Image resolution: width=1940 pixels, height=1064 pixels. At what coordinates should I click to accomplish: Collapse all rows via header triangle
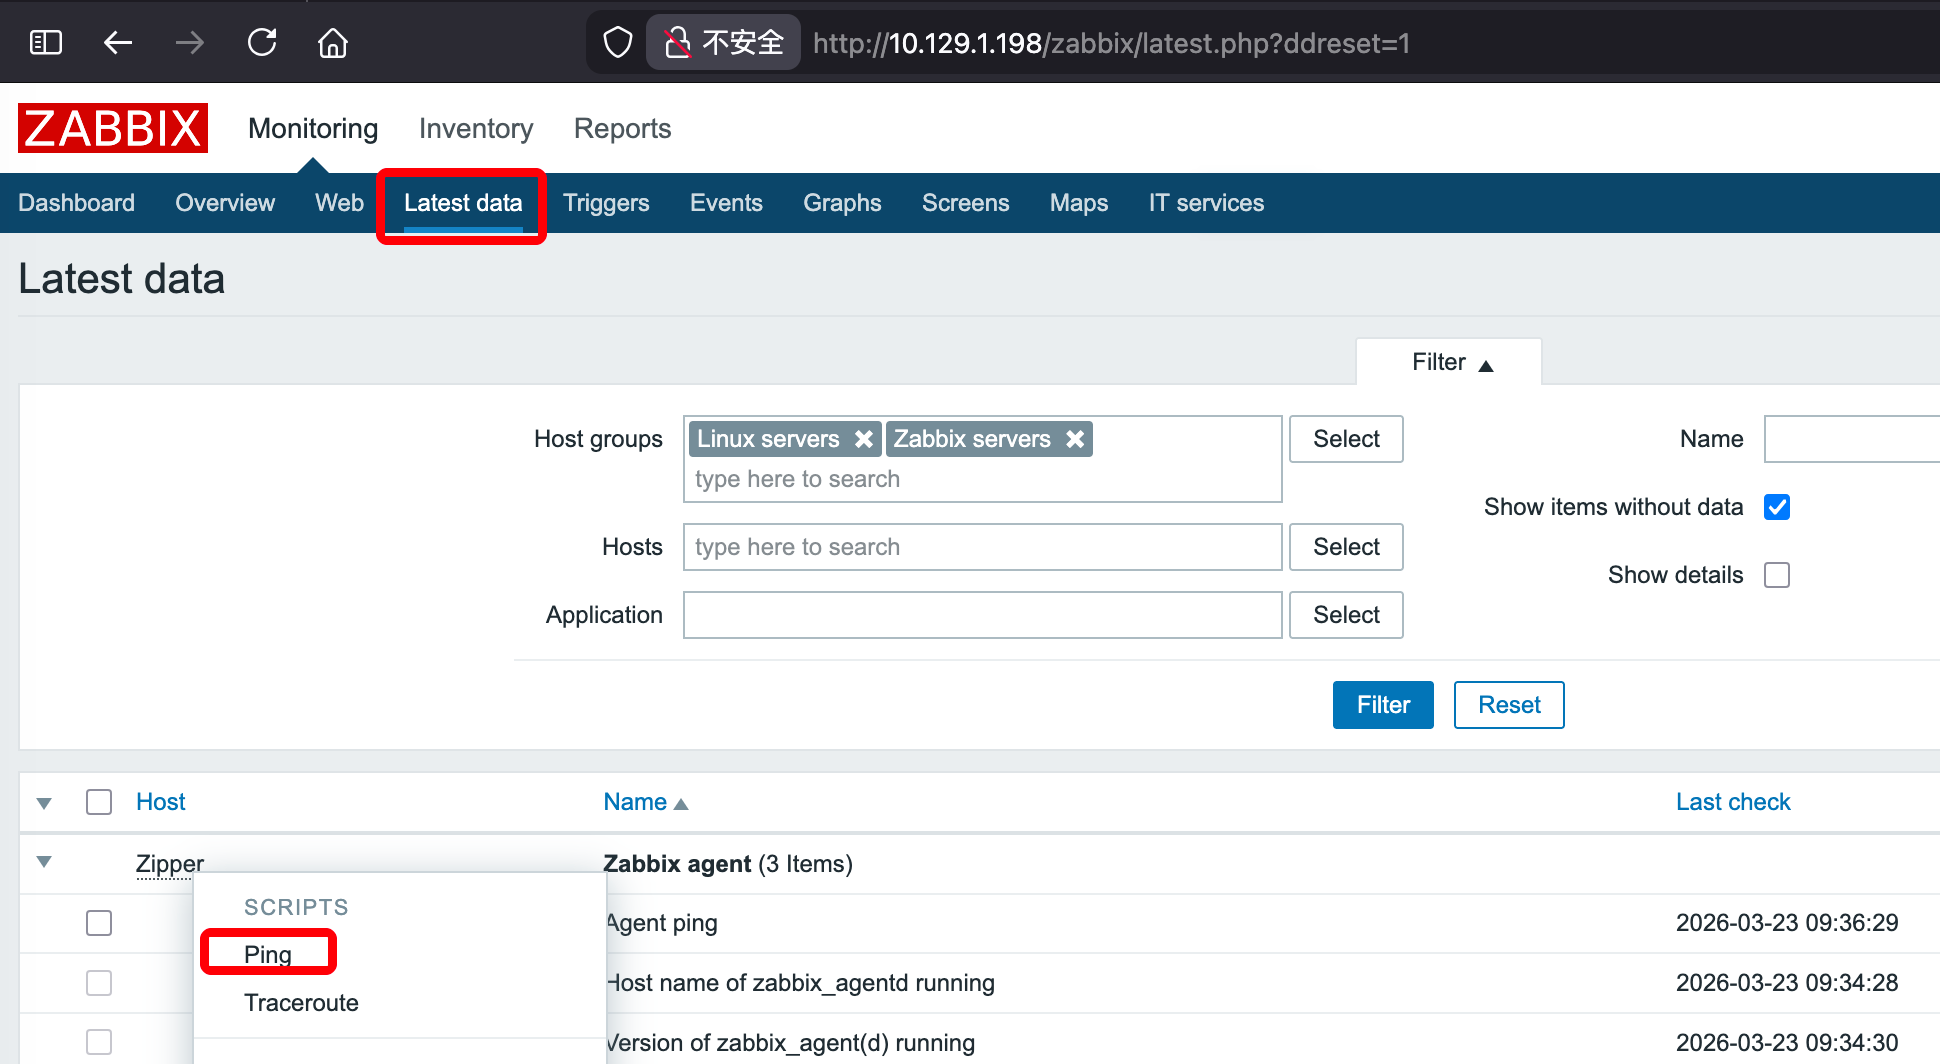pyautogui.click(x=44, y=803)
